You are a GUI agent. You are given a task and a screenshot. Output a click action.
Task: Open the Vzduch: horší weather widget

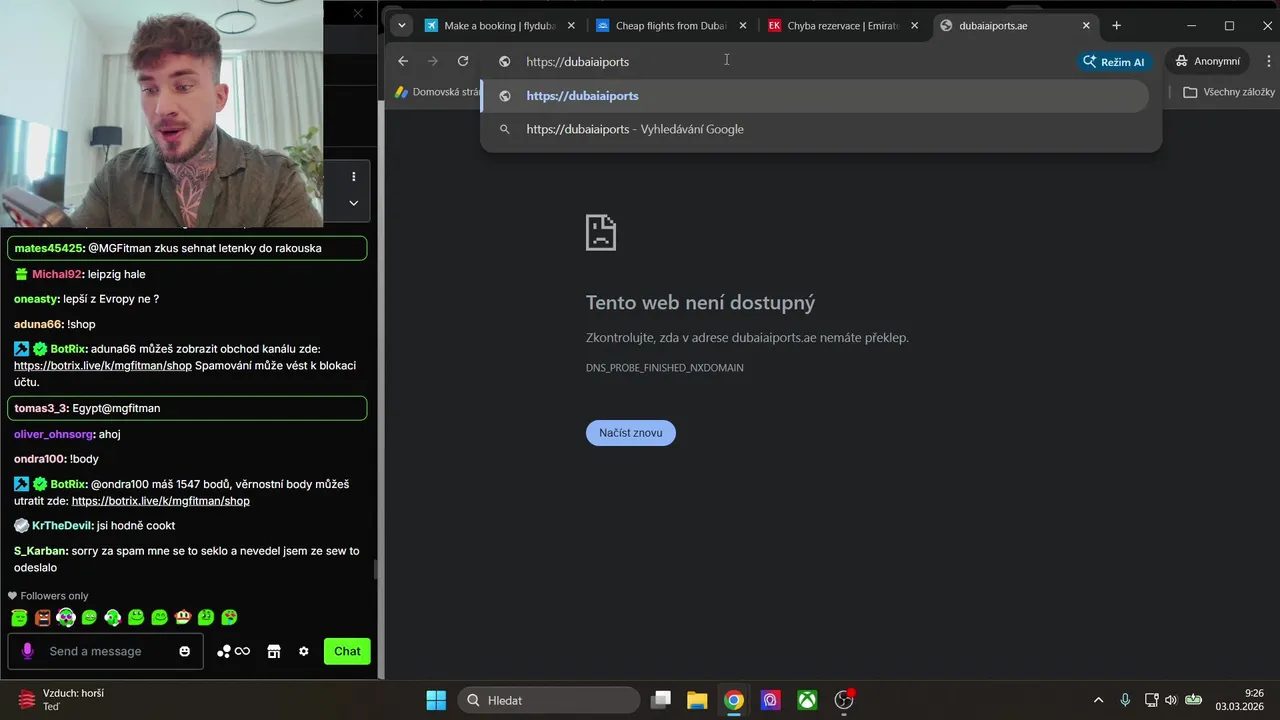[x=62, y=700]
